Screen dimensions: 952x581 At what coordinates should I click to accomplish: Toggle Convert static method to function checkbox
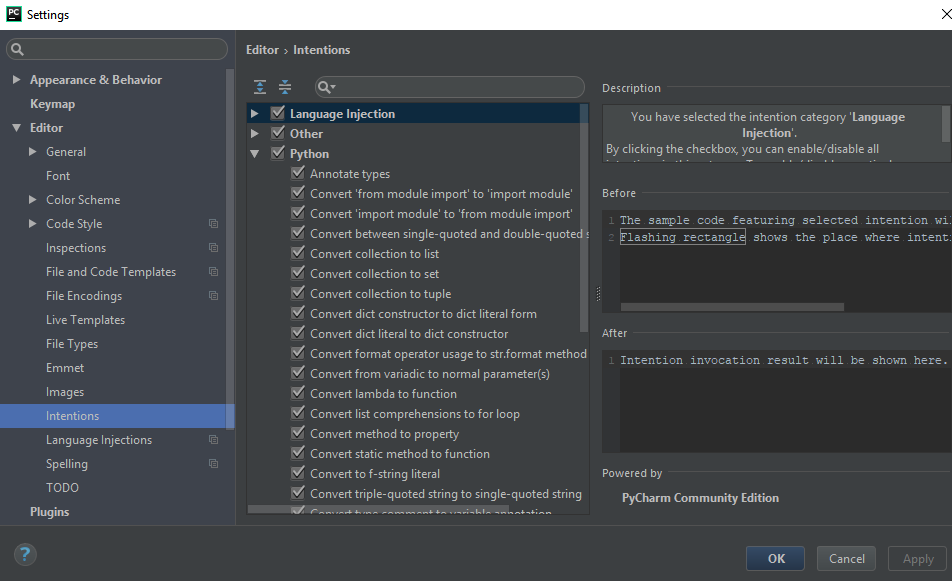coord(298,453)
